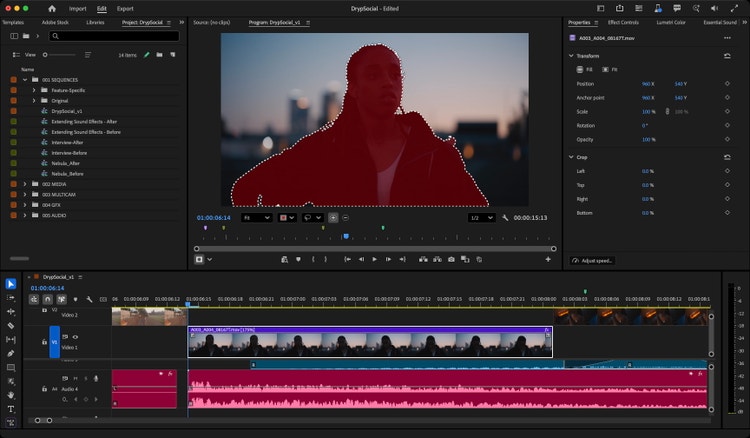Image resolution: width=750 pixels, height=438 pixels.
Task: Mark In point bracket
Action: [x=313, y=259]
